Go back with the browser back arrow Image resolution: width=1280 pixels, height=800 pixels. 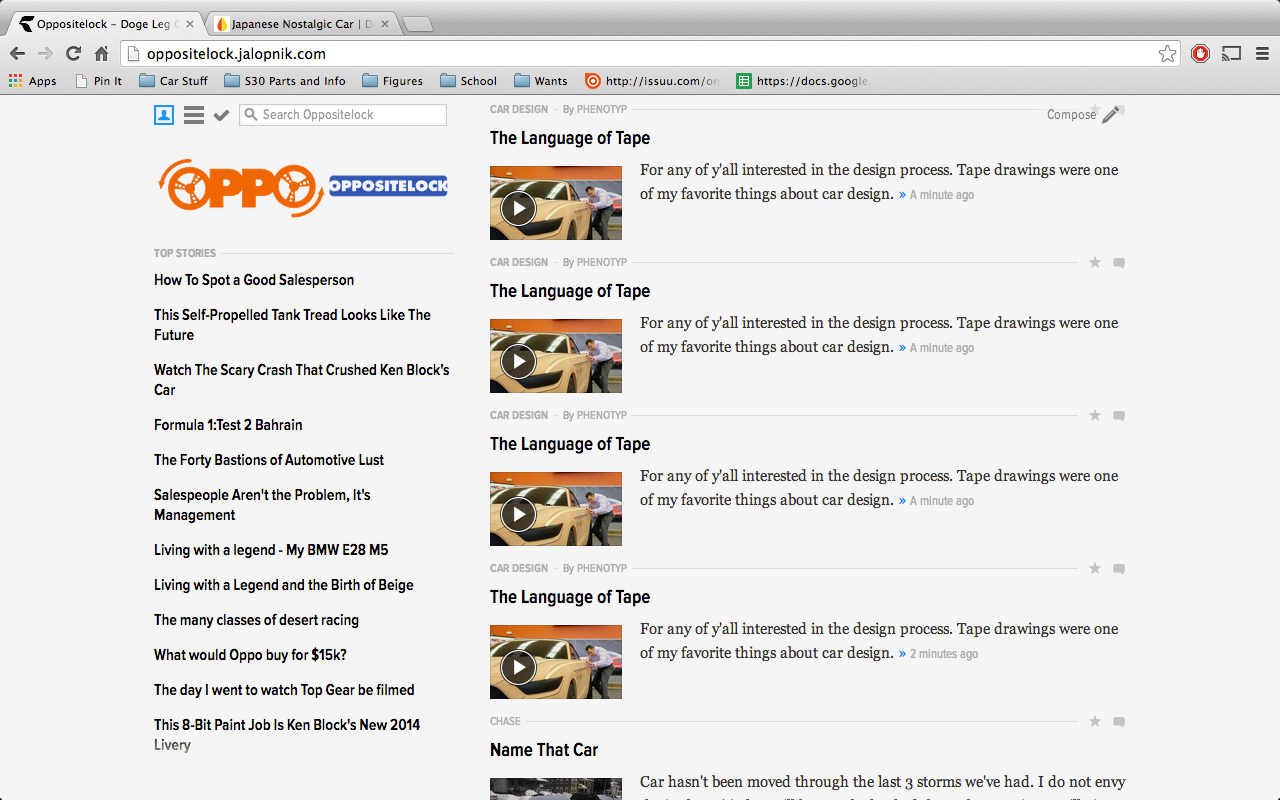point(18,54)
